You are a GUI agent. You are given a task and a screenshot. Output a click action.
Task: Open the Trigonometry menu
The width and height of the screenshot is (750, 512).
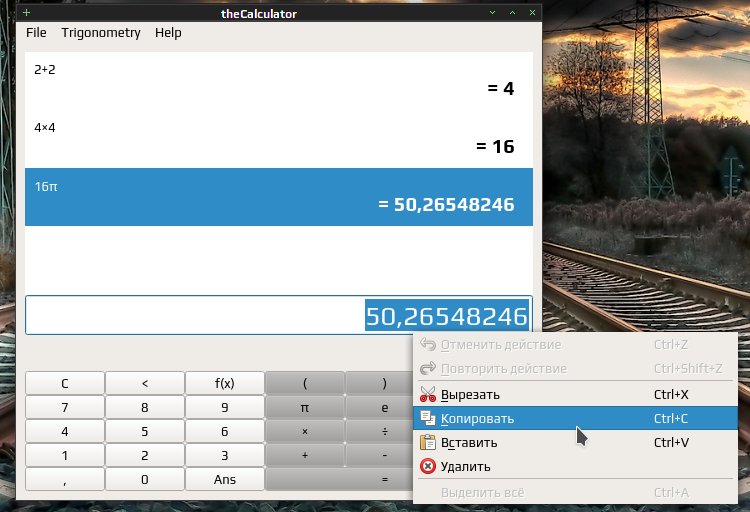[x=101, y=33]
